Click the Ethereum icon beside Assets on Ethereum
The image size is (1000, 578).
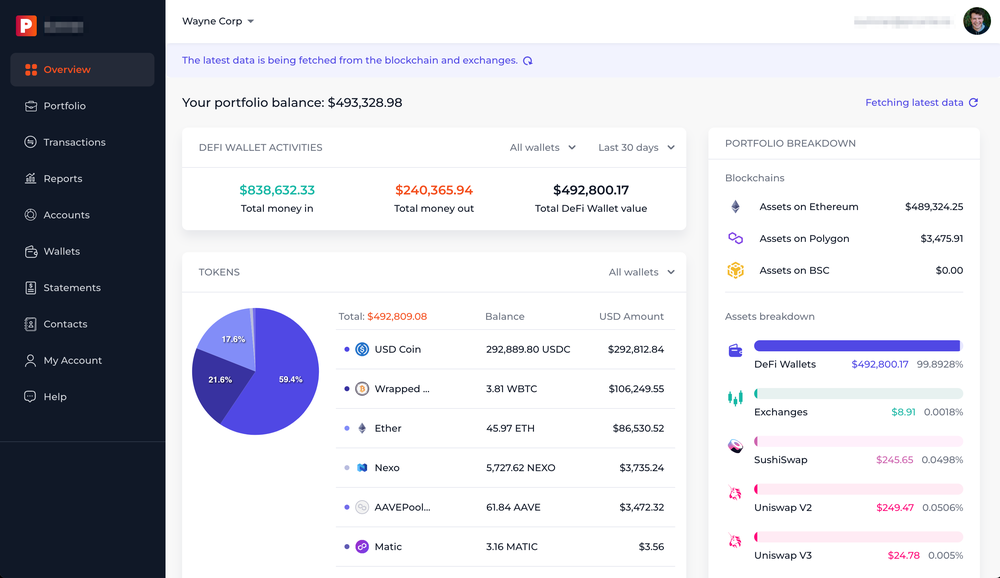(735, 207)
